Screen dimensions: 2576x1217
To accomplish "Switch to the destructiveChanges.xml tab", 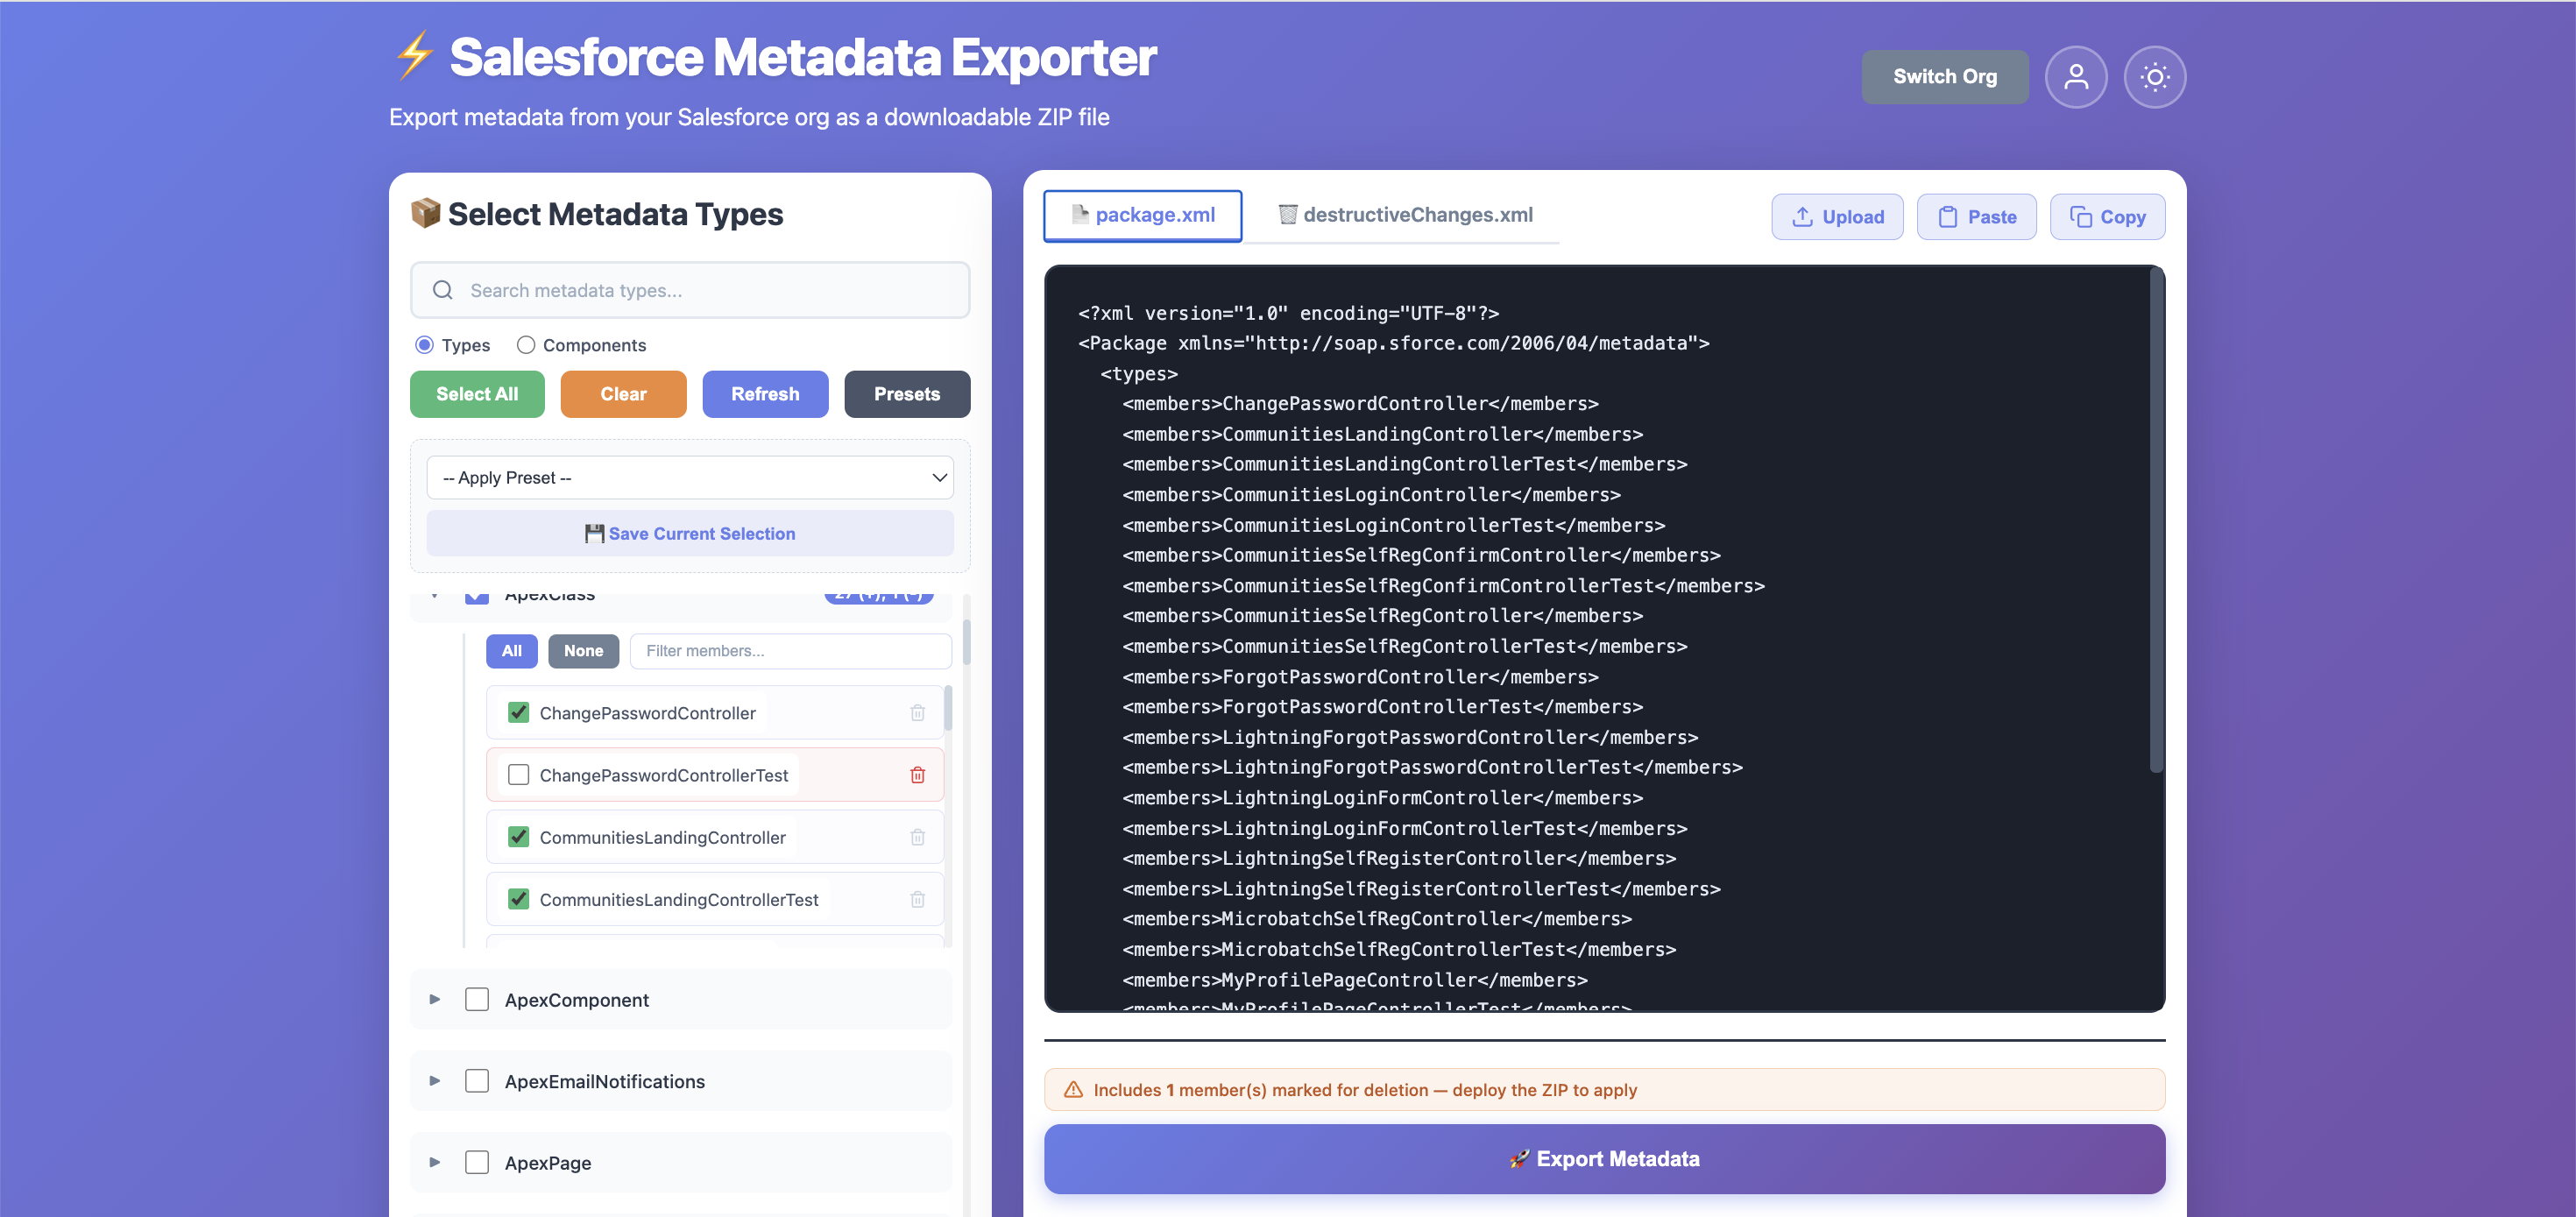I will (x=1405, y=215).
